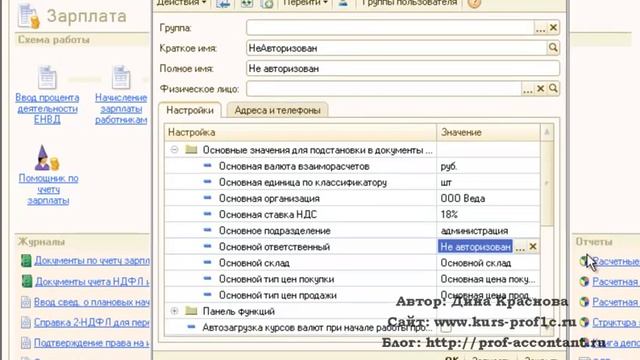Click document icon beside Ввод свед. о плановых
Image resolution: width=640 pixels, height=360 pixels.
(26, 302)
